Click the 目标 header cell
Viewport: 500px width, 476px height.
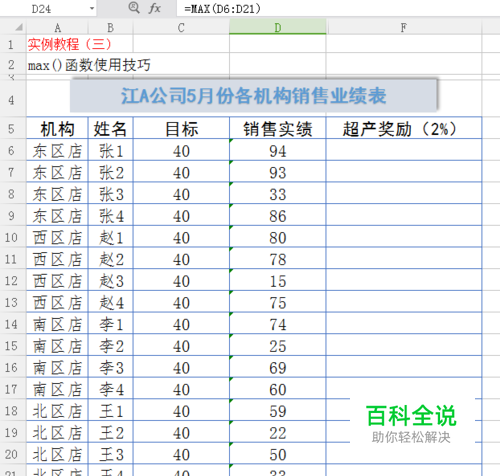point(181,128)
